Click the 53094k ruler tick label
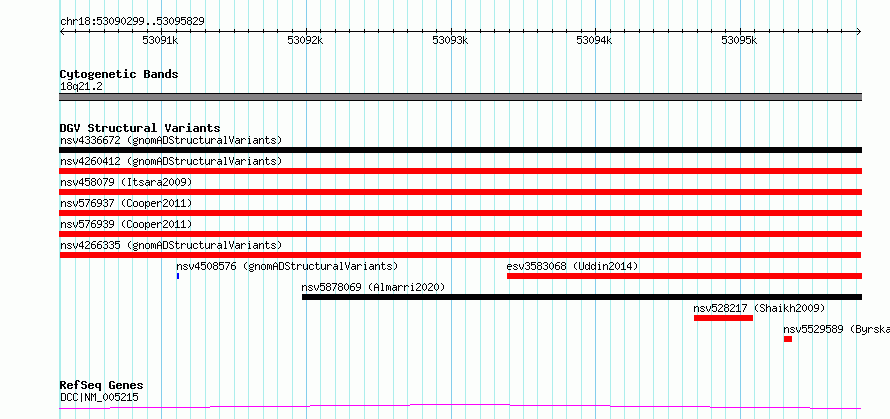The height and width of the screenshot is (419, 890). tap(594, 41)
